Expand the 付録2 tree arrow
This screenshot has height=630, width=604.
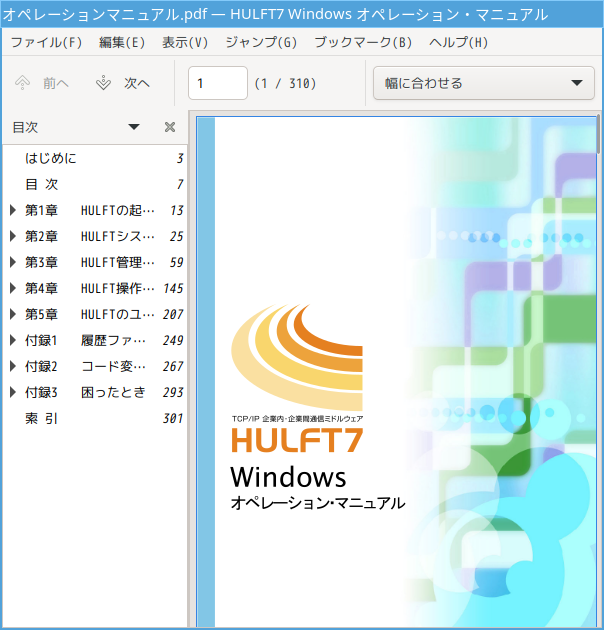pos(13,366)
